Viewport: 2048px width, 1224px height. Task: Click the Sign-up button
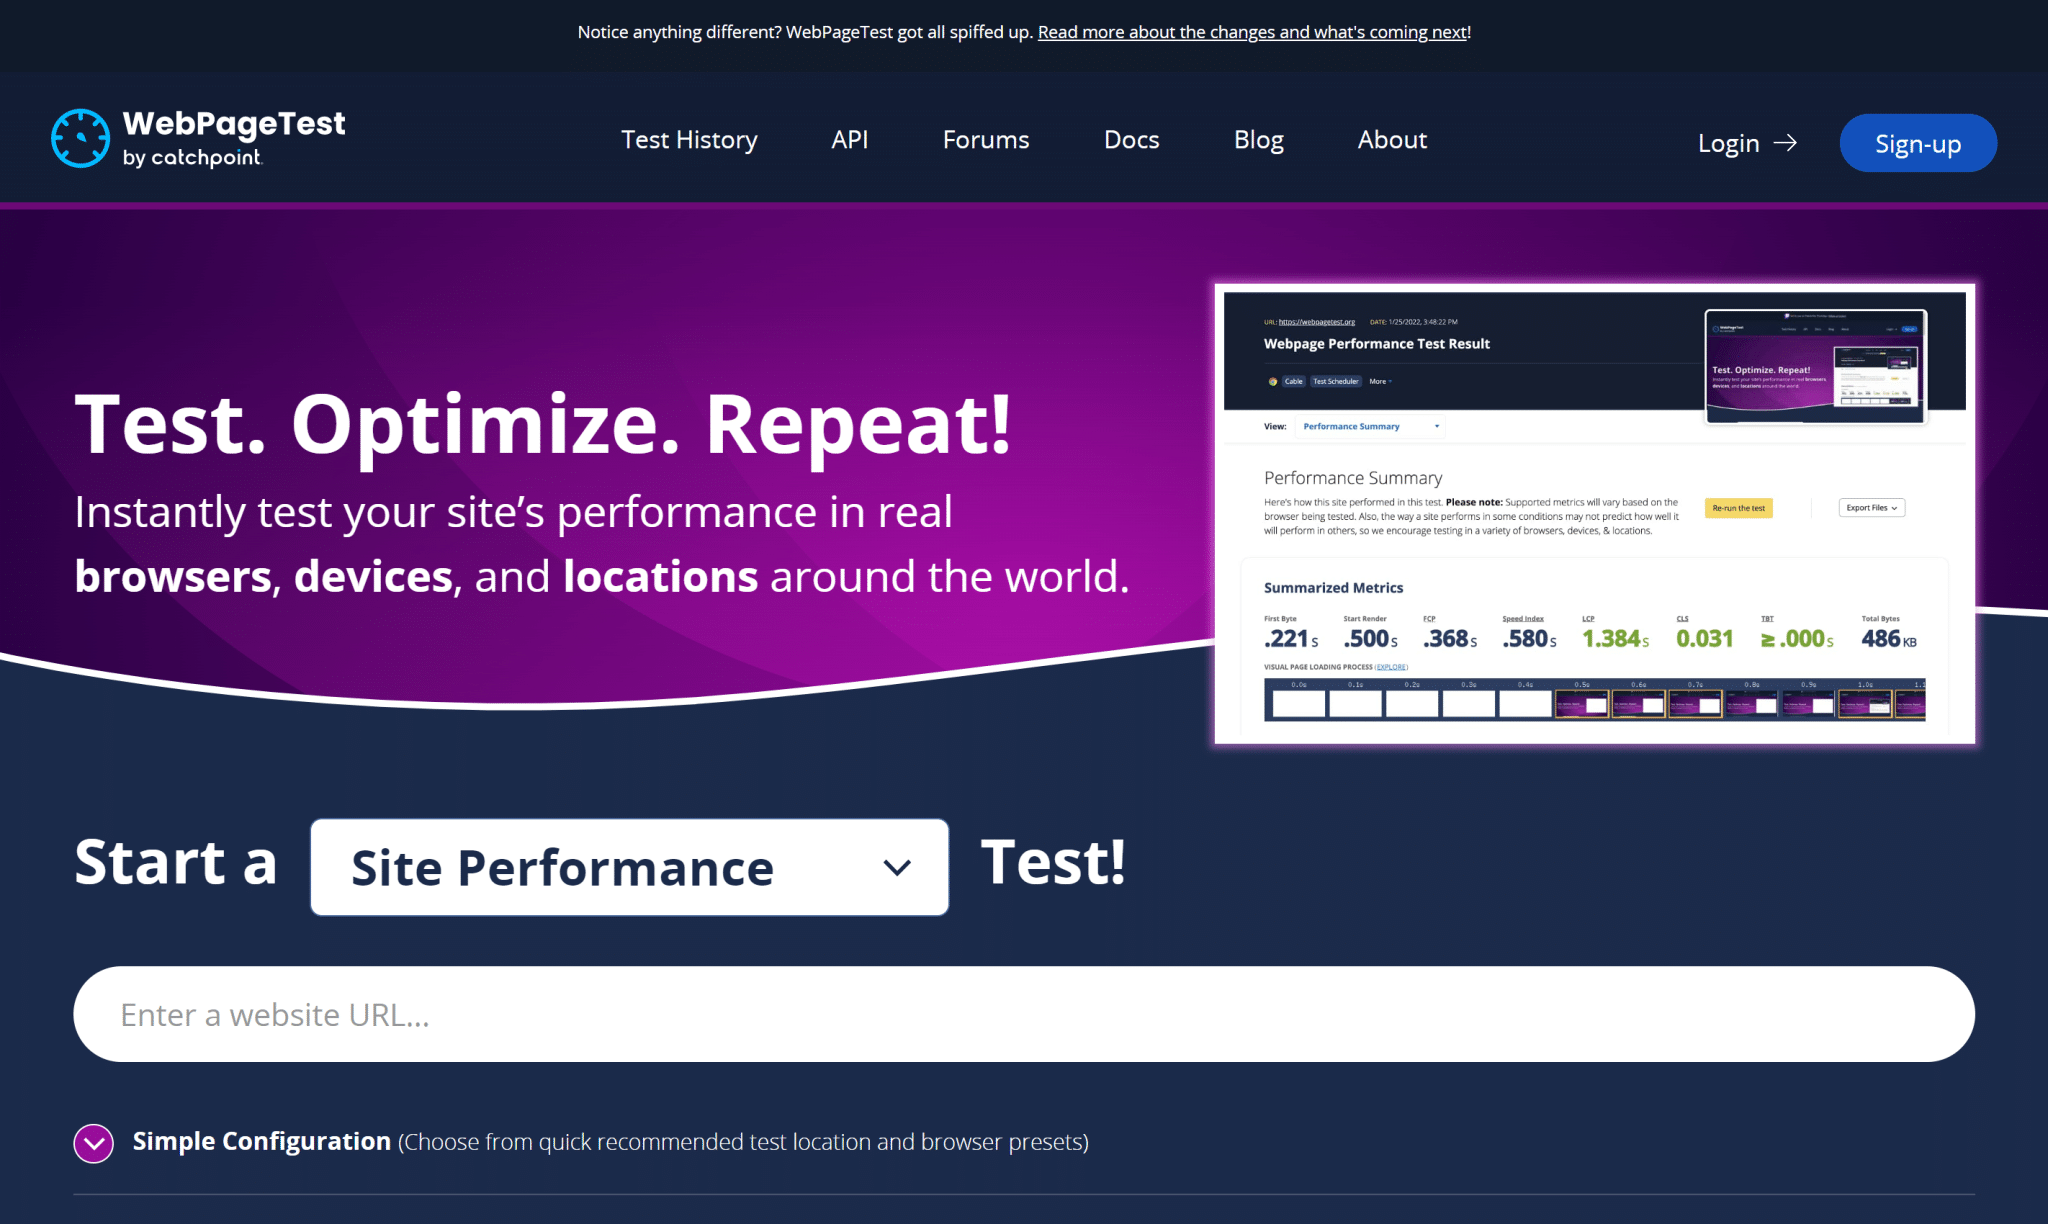1917,143
